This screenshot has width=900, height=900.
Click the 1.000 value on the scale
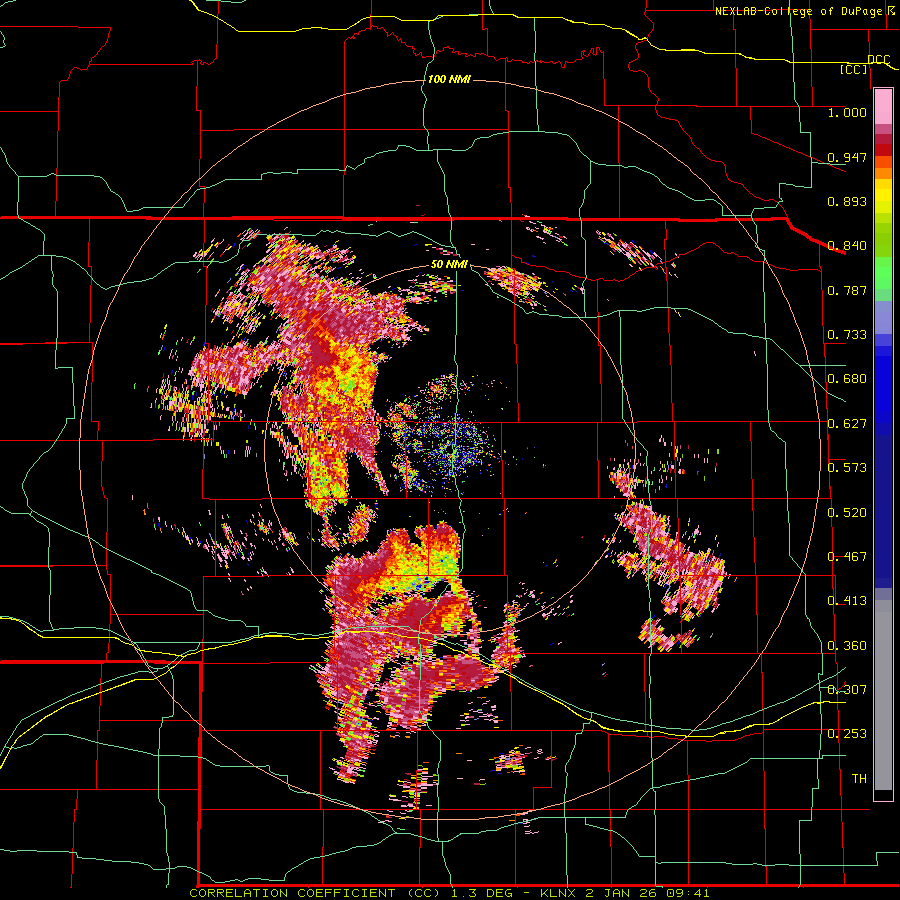(847, 113)
